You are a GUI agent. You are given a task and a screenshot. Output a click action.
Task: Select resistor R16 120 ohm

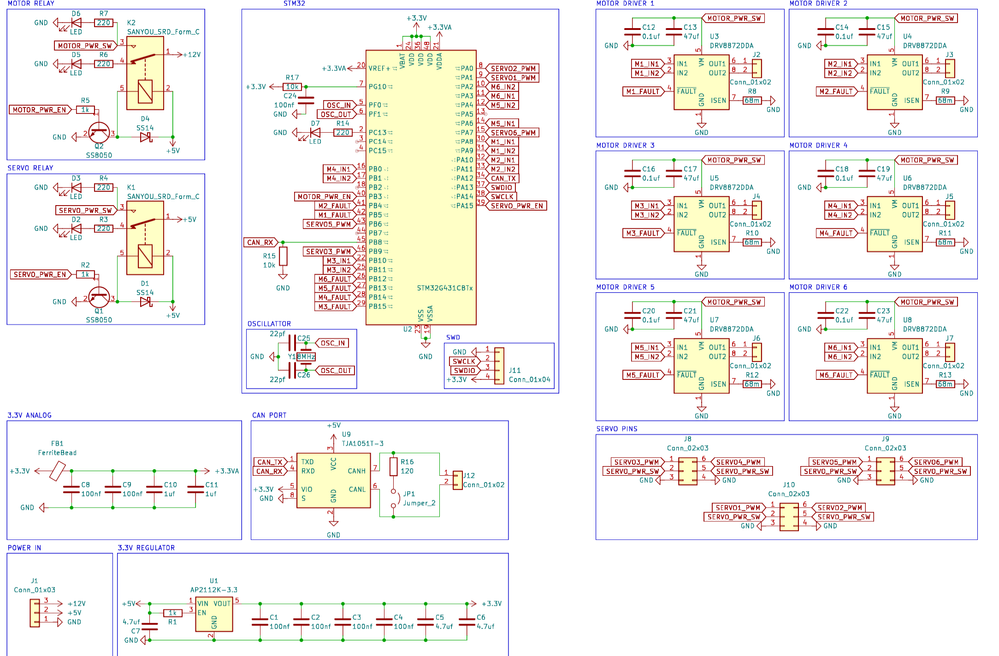(393, 466)
